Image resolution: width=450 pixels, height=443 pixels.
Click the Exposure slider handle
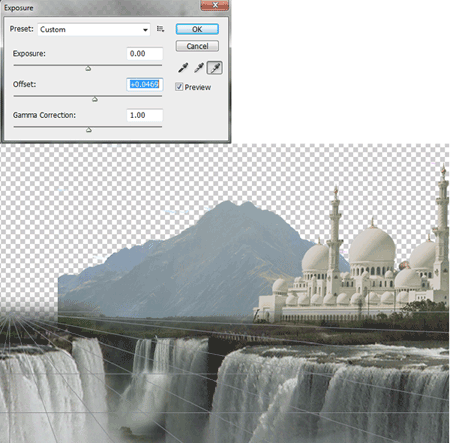pos(88,68)
